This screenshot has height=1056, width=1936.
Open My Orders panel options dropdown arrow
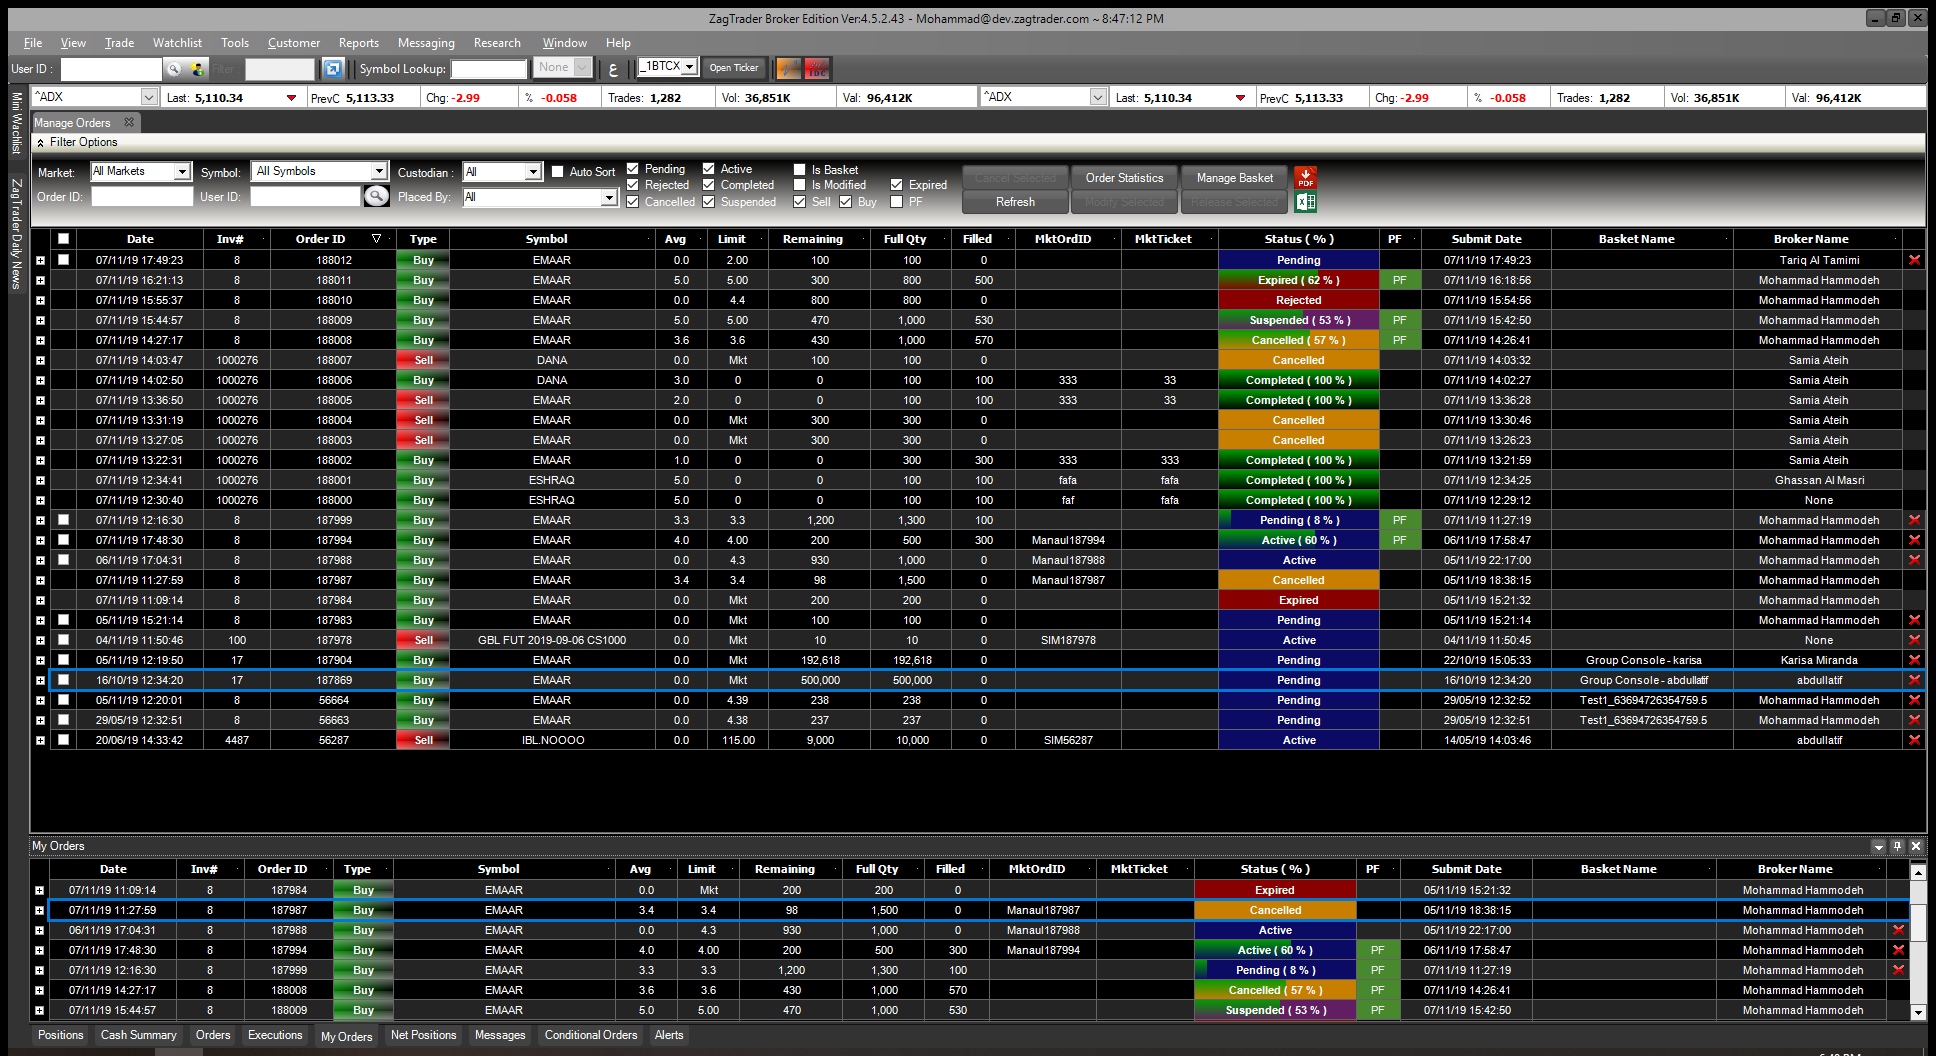[1878, 846]
